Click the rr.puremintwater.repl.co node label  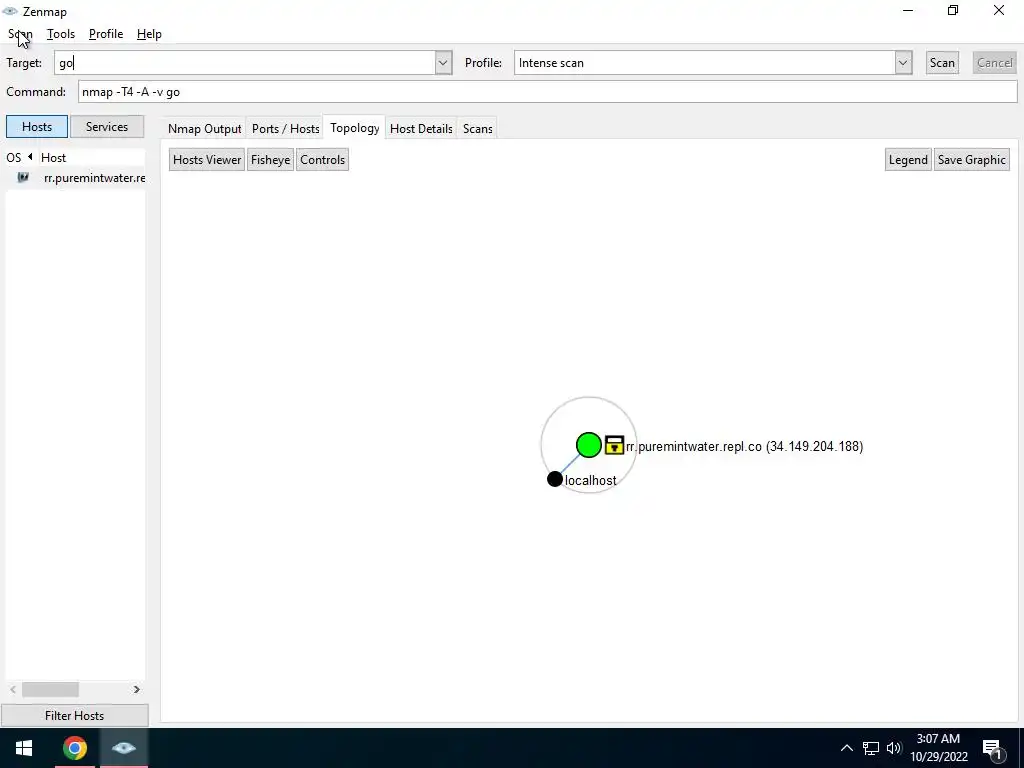(744, 447)
